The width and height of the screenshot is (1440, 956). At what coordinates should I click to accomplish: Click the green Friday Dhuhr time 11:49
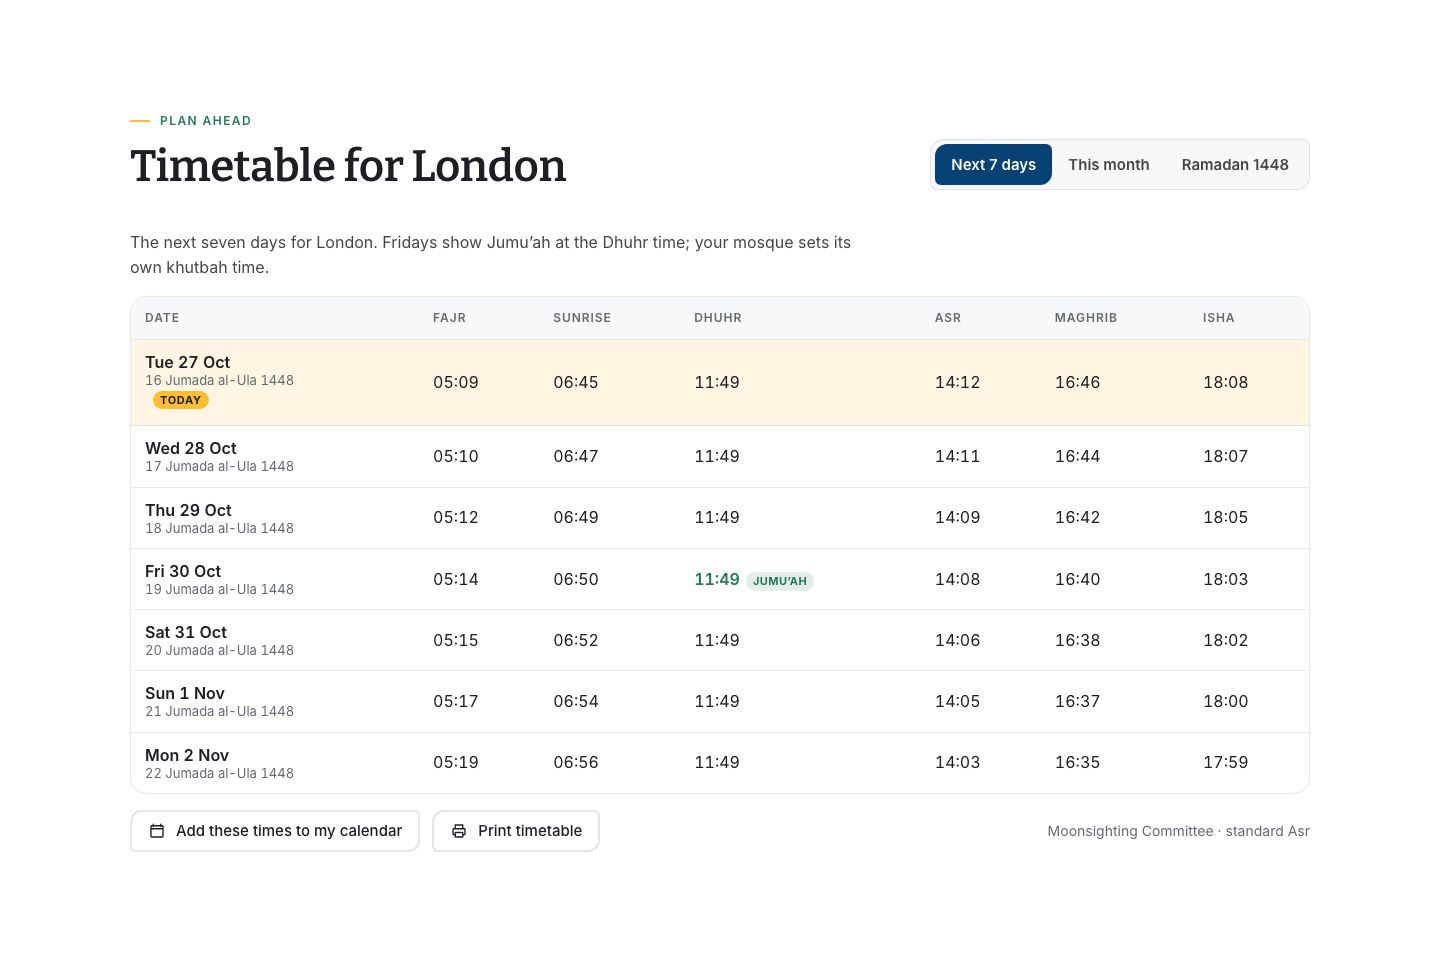point(717,579)
